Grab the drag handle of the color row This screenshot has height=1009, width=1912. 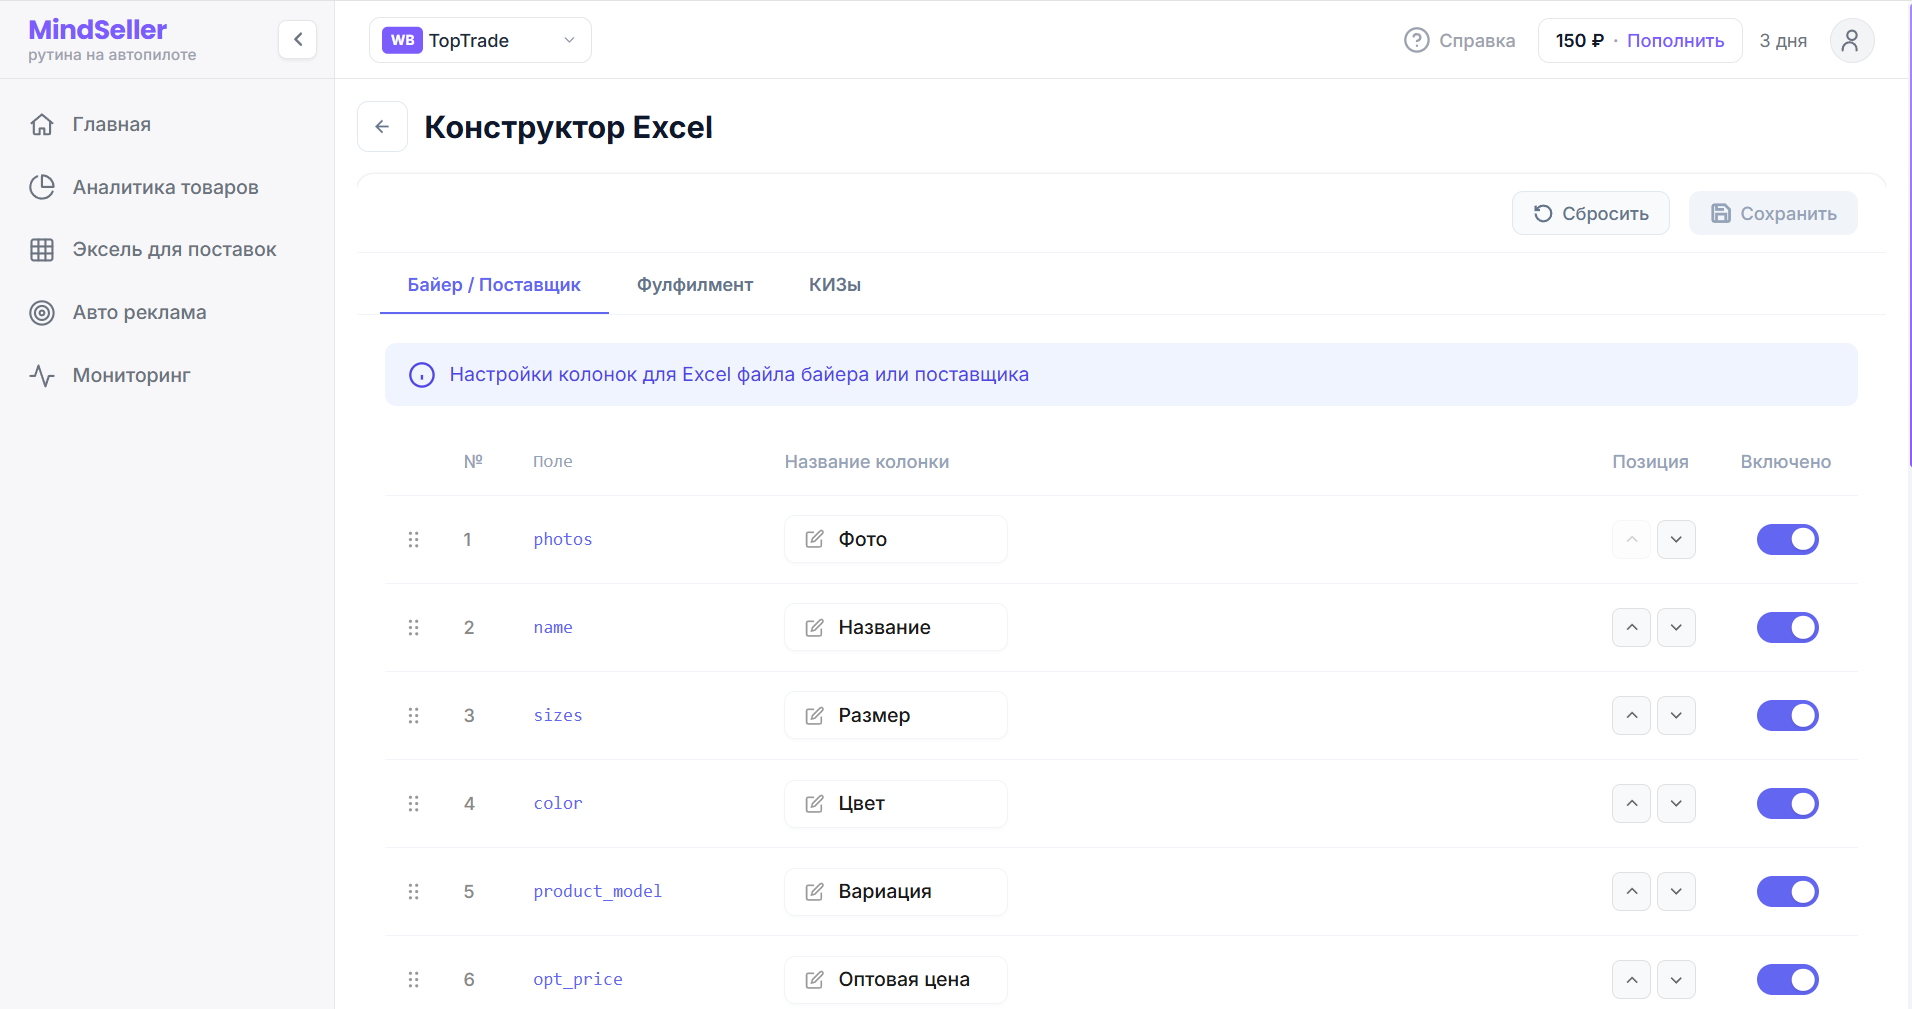tap(413, 803)
